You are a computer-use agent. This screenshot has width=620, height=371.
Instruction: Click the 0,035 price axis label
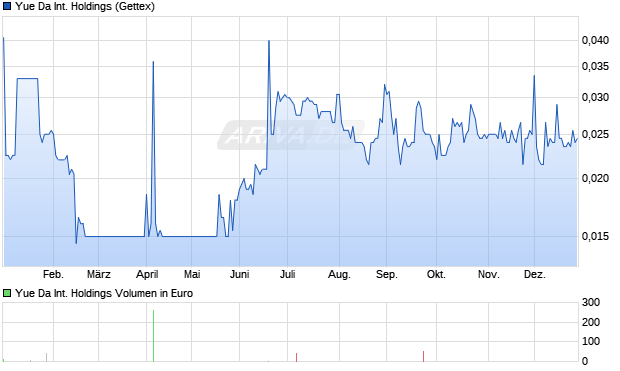pyautogui.click(x=595, y=66)
